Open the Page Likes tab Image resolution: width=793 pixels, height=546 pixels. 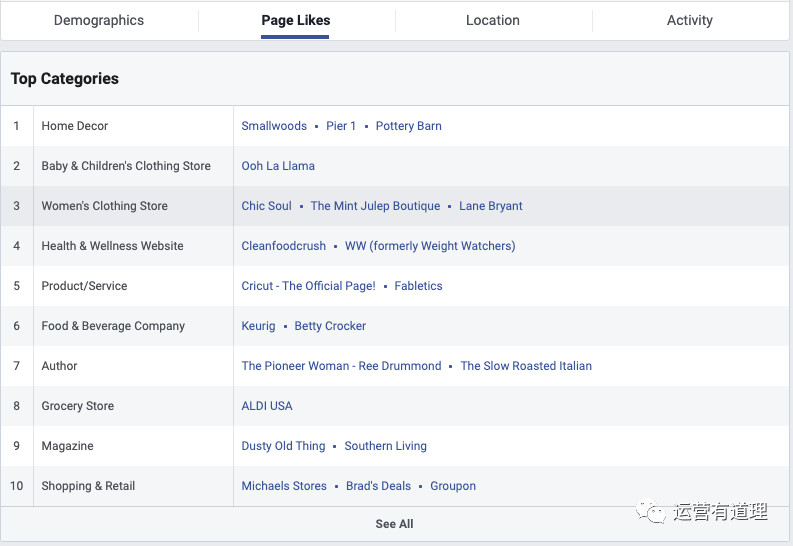pos(295,20)
